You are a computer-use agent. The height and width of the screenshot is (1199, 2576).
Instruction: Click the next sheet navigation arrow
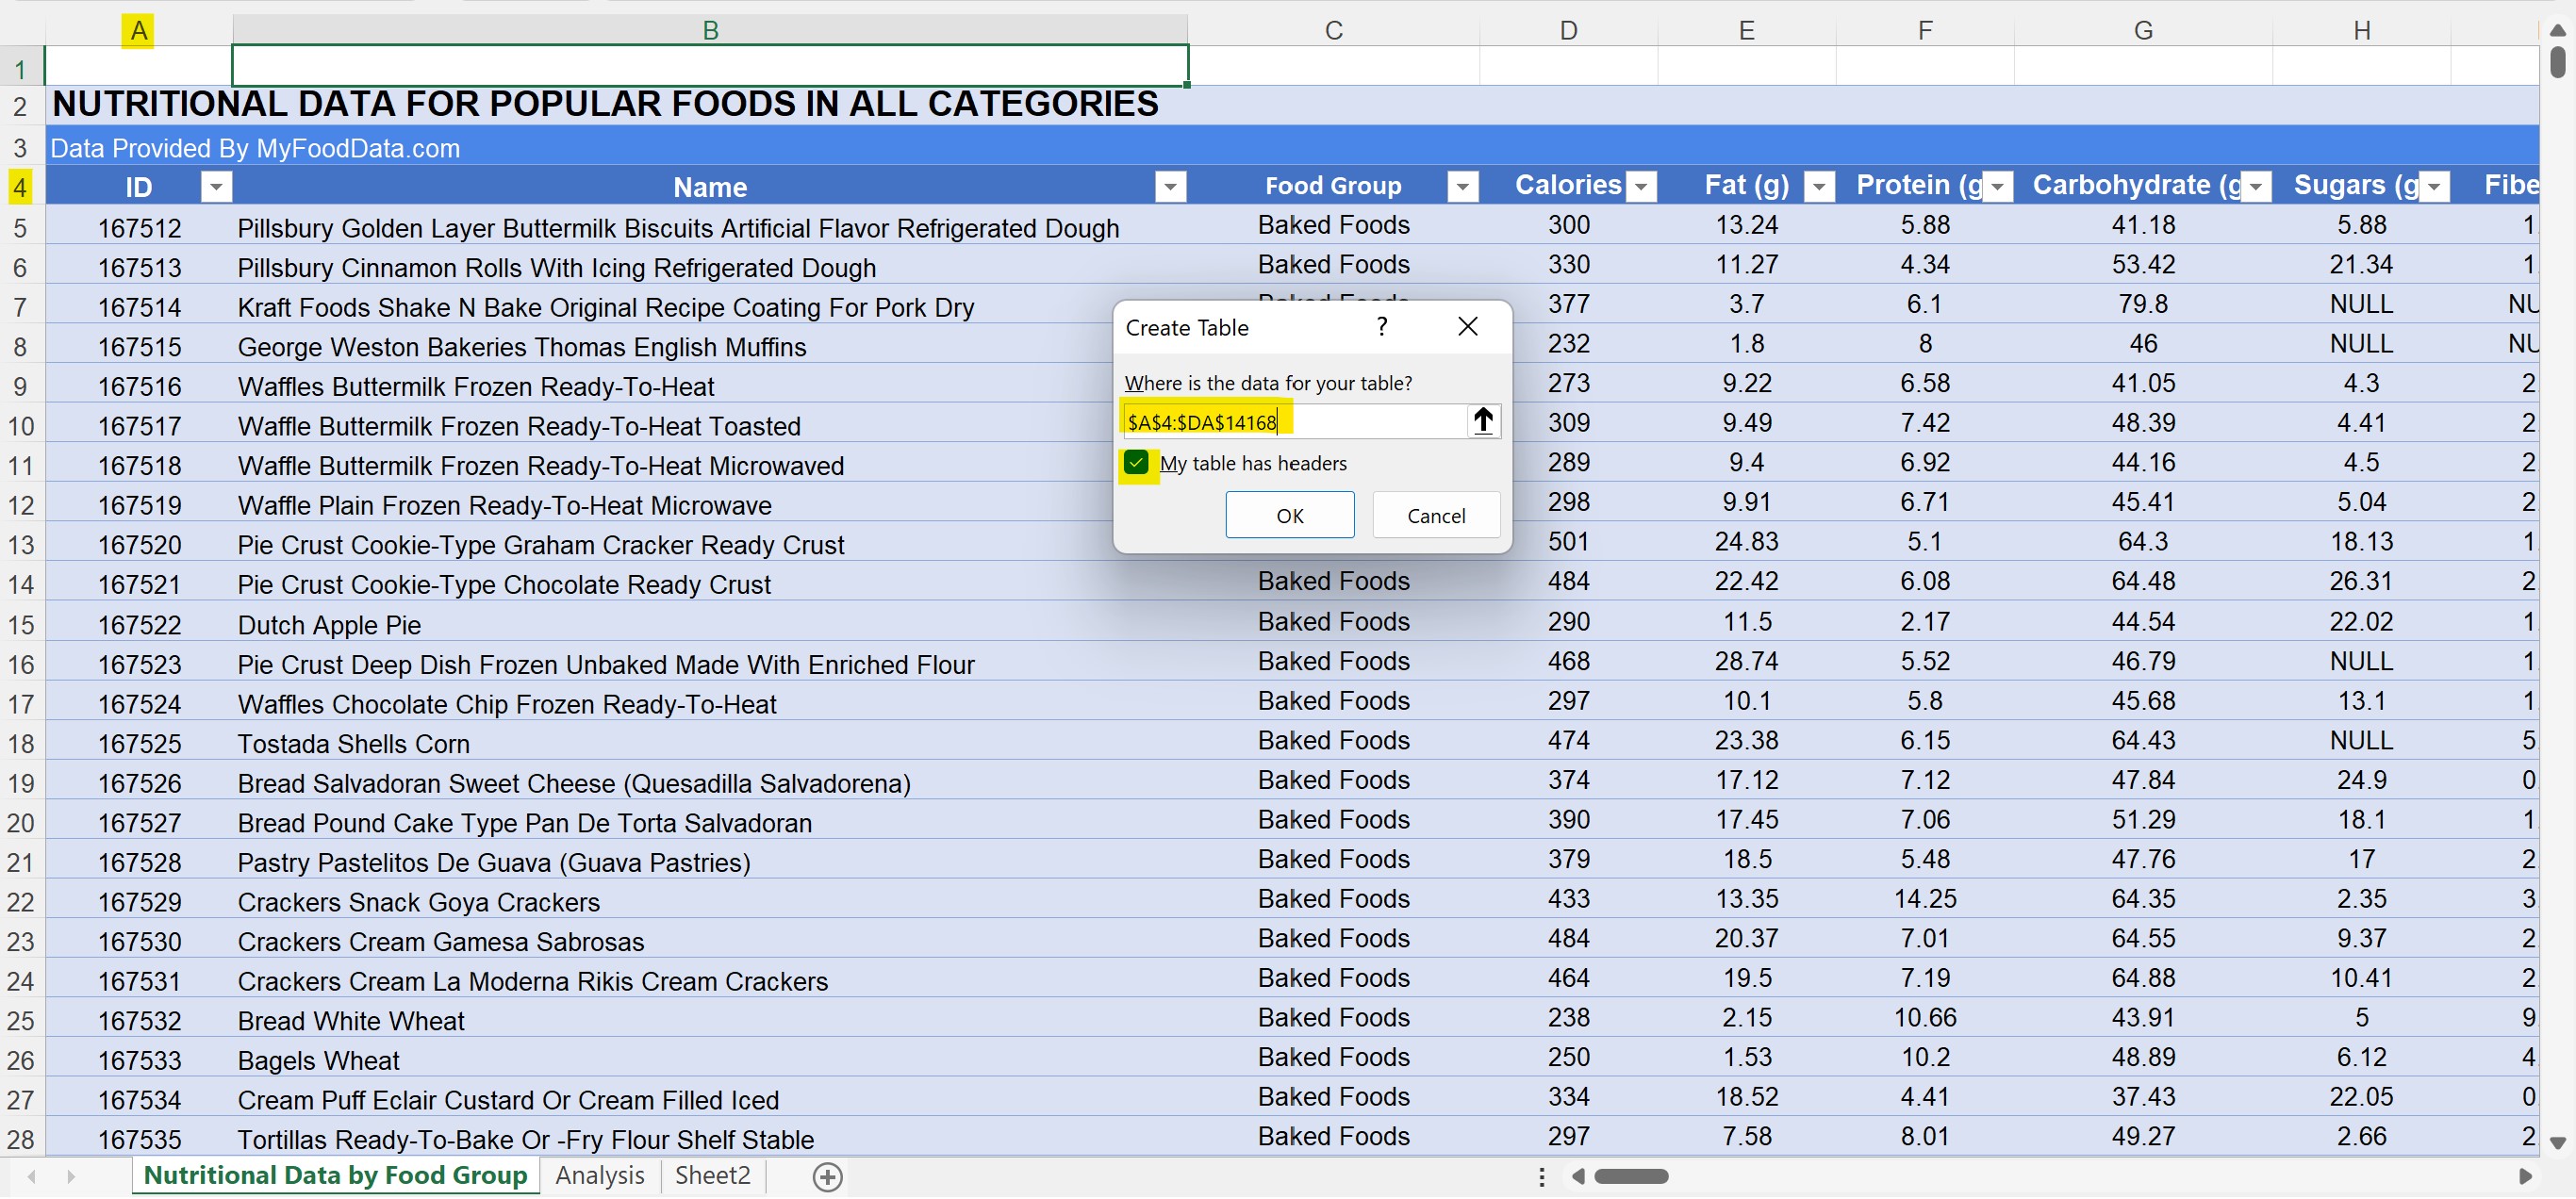pyautogui.click(x=71, y=1177)
